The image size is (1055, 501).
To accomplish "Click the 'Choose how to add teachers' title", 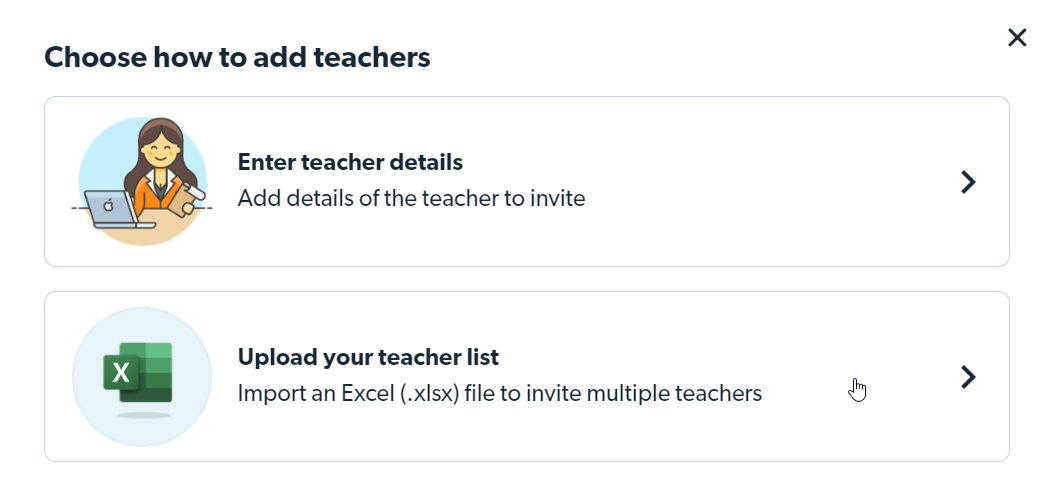I will coord(237,57).
